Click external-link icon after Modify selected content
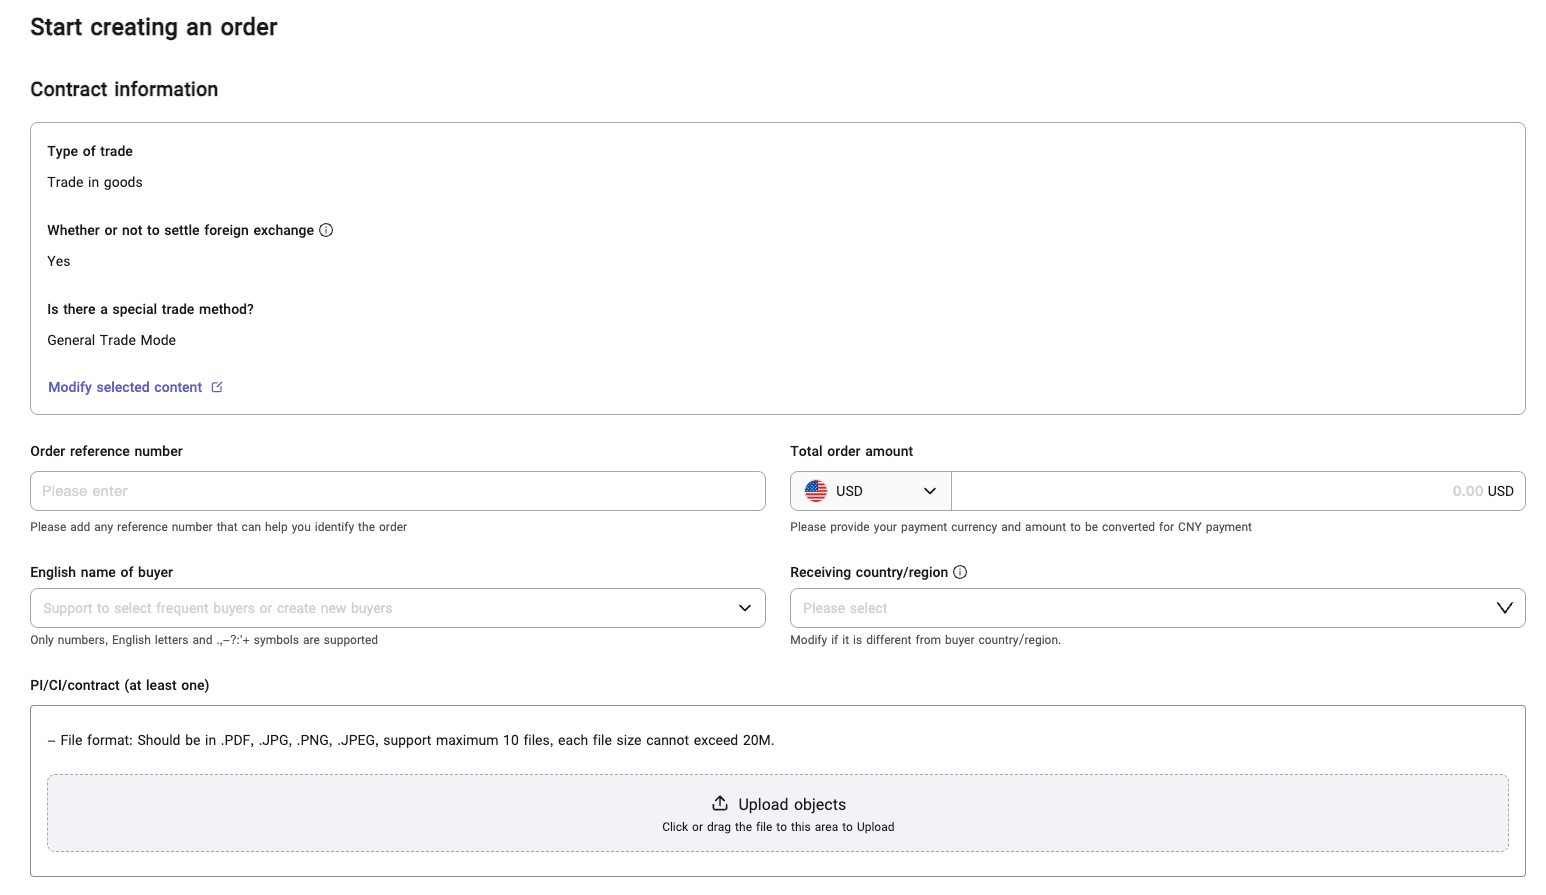This screenshot has width=1546, height=895. click(x=217, y=387)
